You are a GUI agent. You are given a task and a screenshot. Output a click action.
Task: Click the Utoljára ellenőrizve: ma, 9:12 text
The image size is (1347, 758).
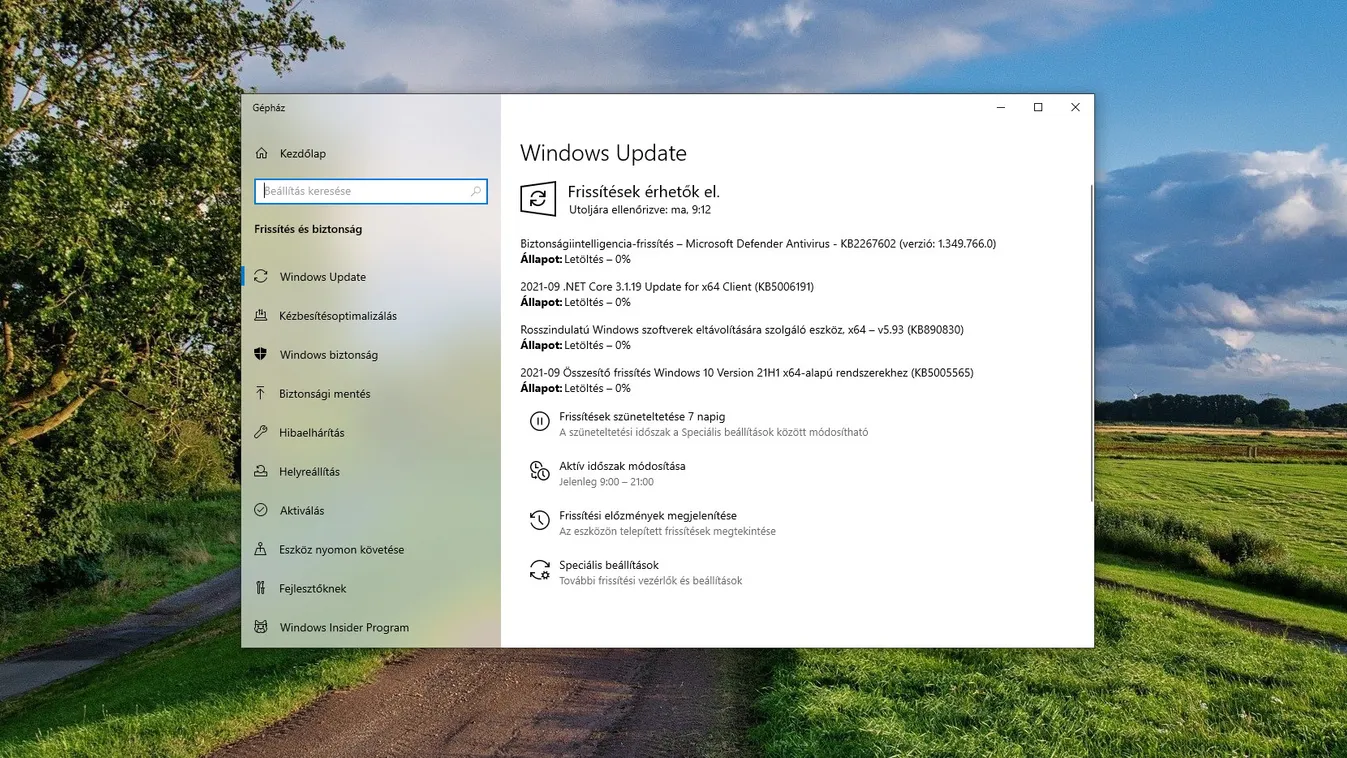[x=640, y=210]
